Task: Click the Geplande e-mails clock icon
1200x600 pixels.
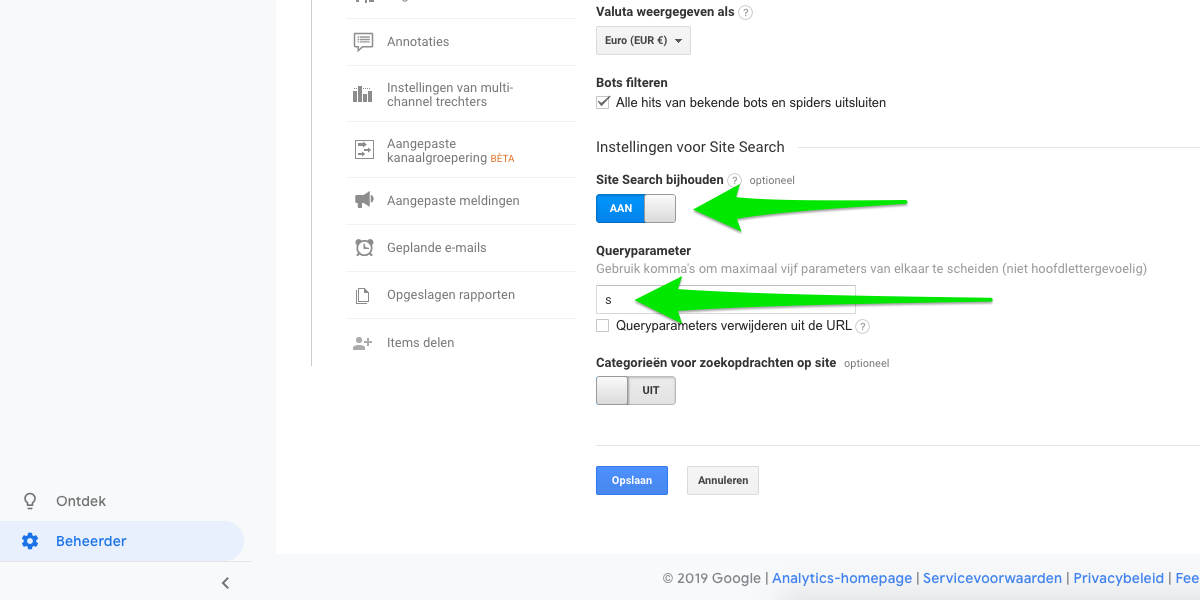Action: [x=363, y=248]
